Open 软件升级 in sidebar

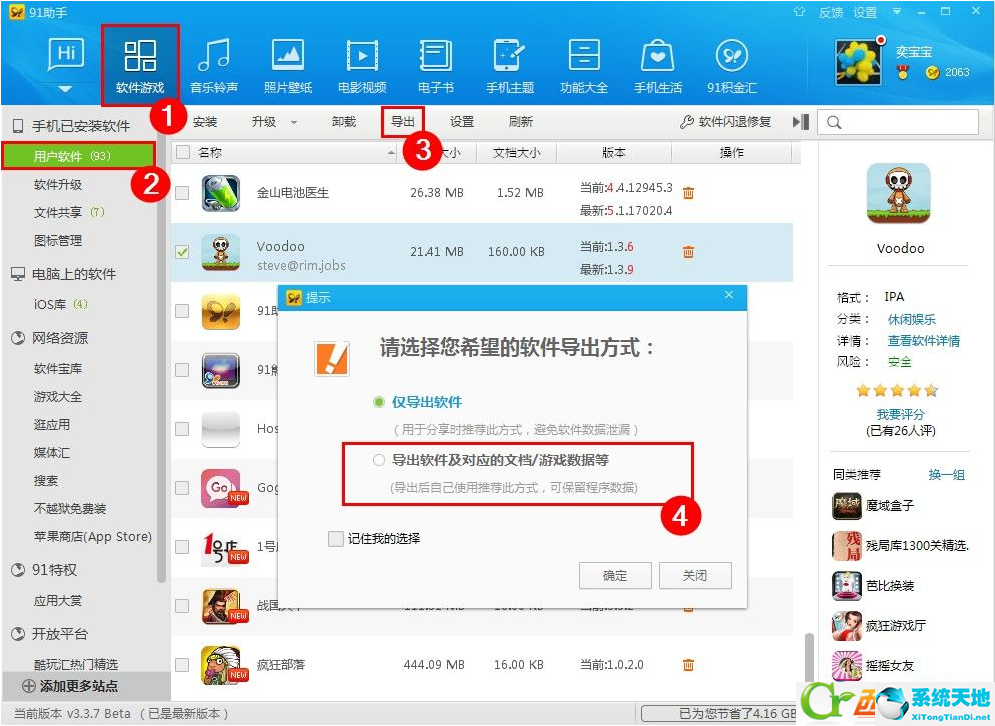click(58, 185)
